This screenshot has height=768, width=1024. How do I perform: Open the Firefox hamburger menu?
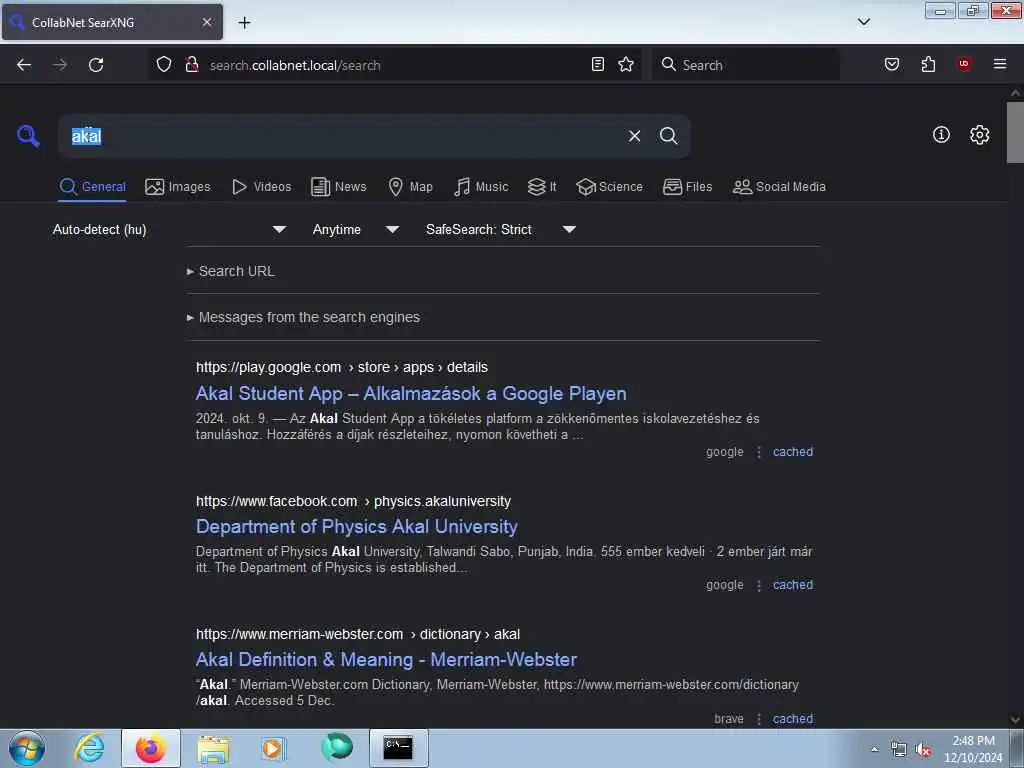[1000, 64]
